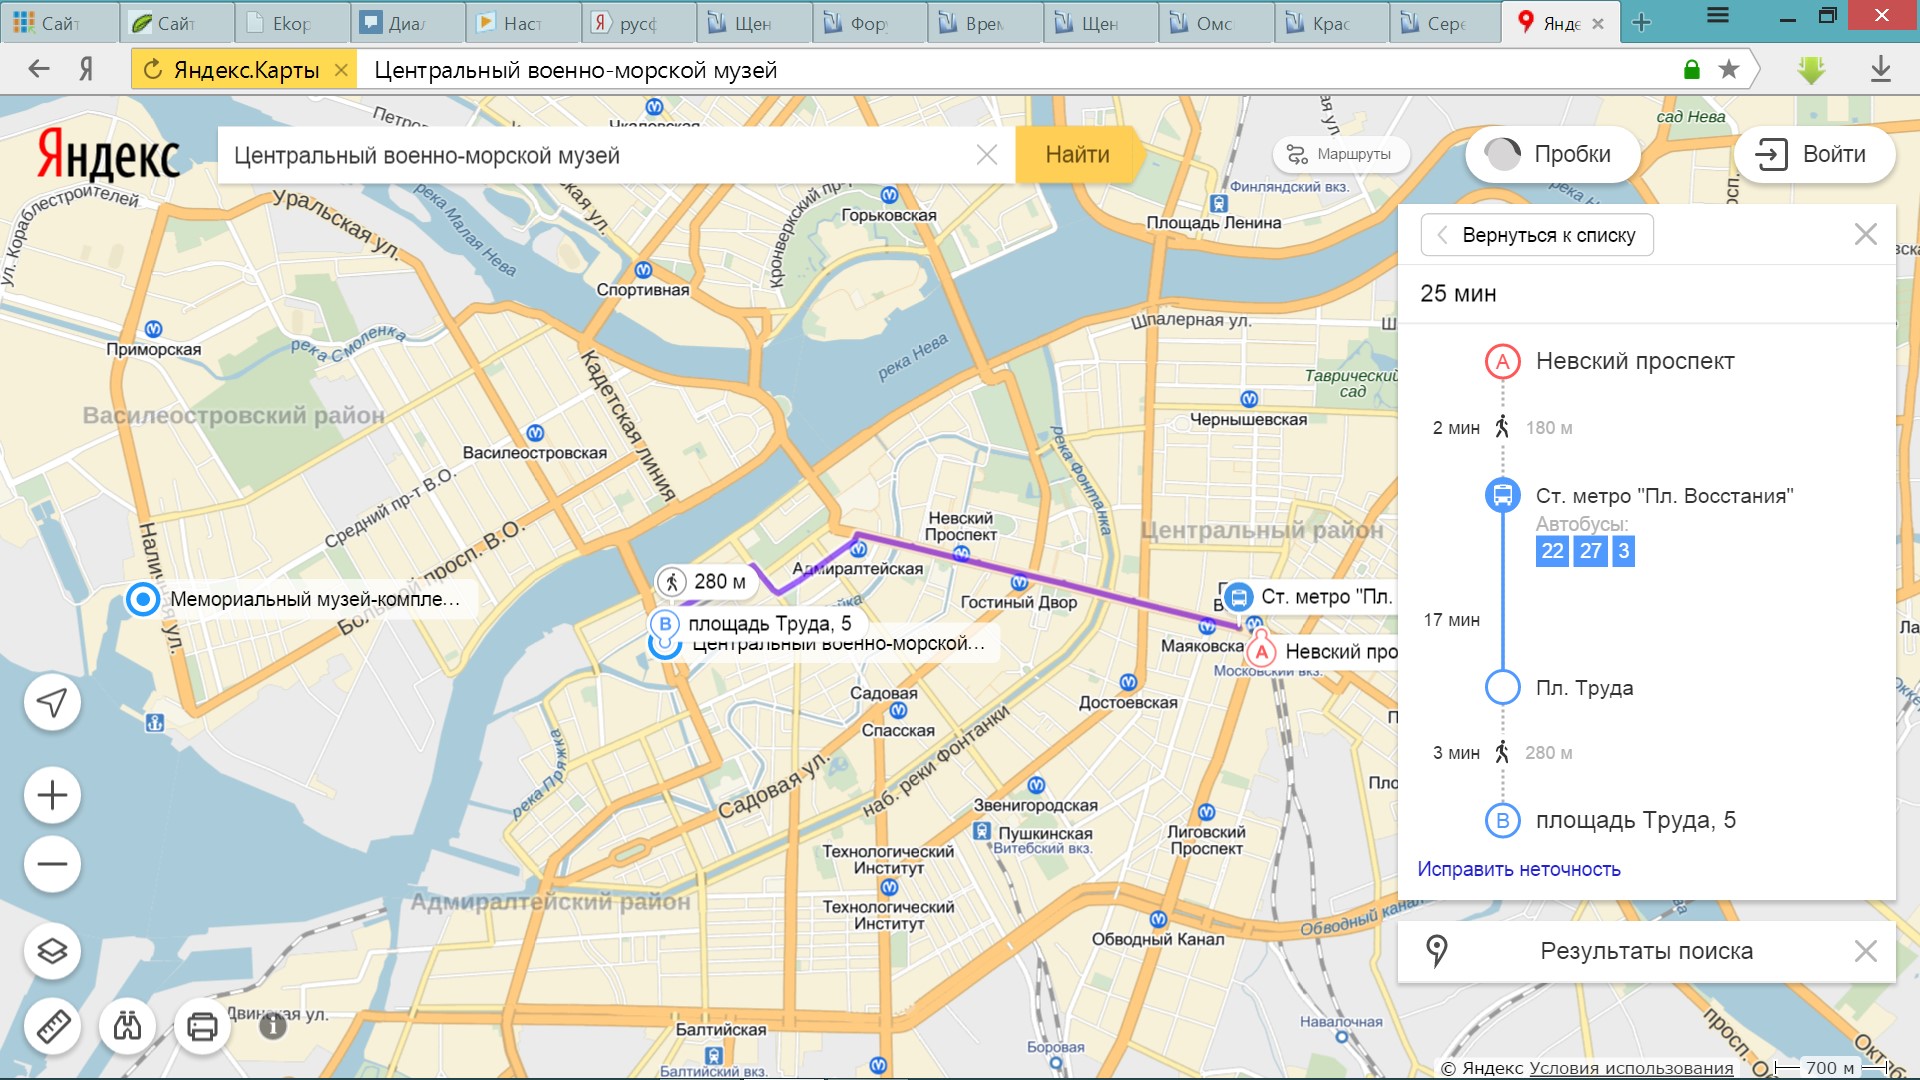This screenshot has height=1080, width=1920.
Task: Click the Исправить неточность link
Action: pyautogui.click(x=1518, y=869)
